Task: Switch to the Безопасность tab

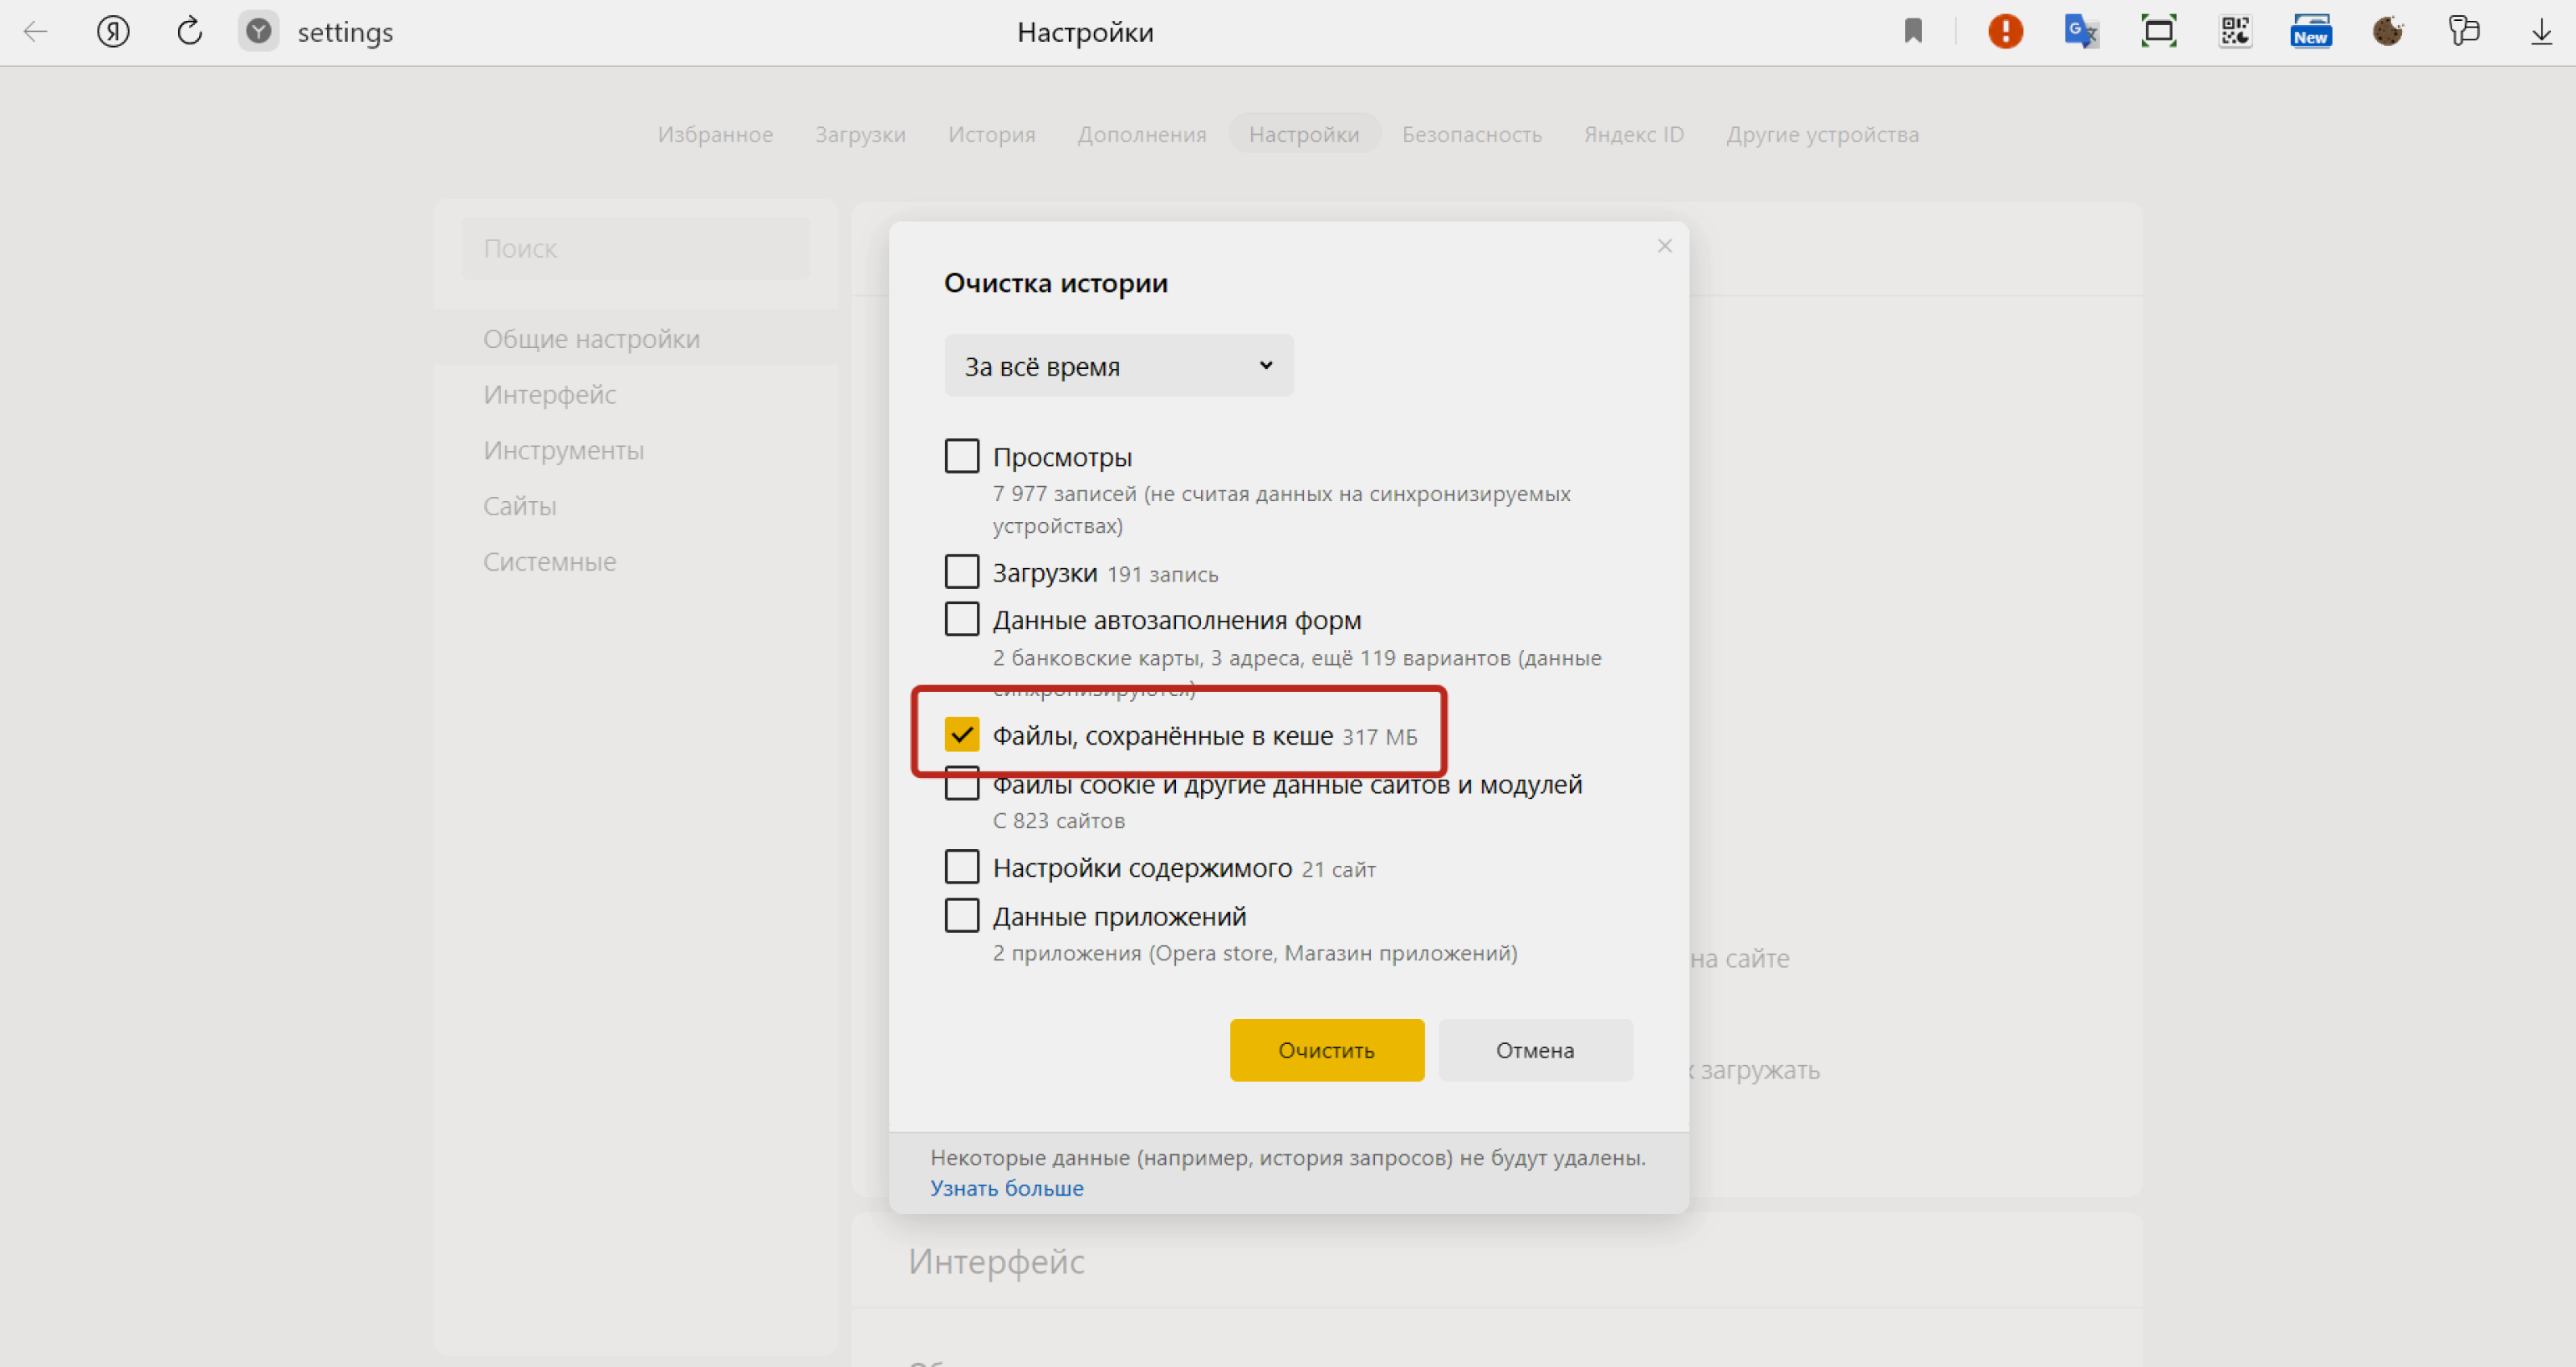Action: click(x=1472, y=133)
